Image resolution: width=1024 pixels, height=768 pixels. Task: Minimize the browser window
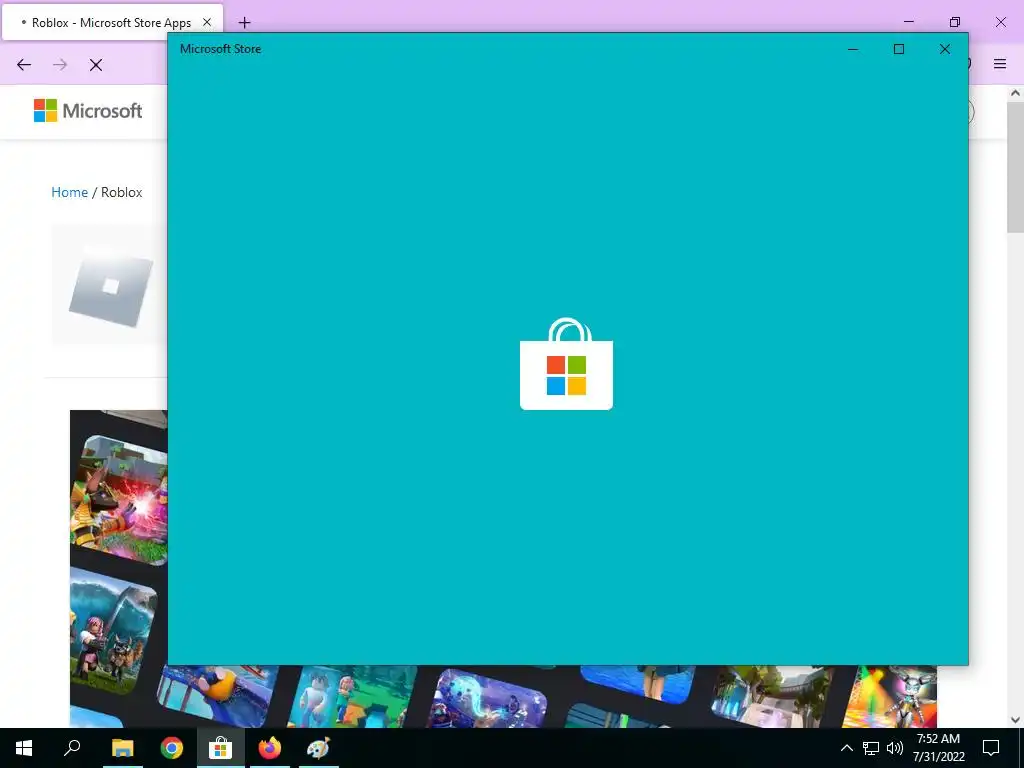(909, 22)
